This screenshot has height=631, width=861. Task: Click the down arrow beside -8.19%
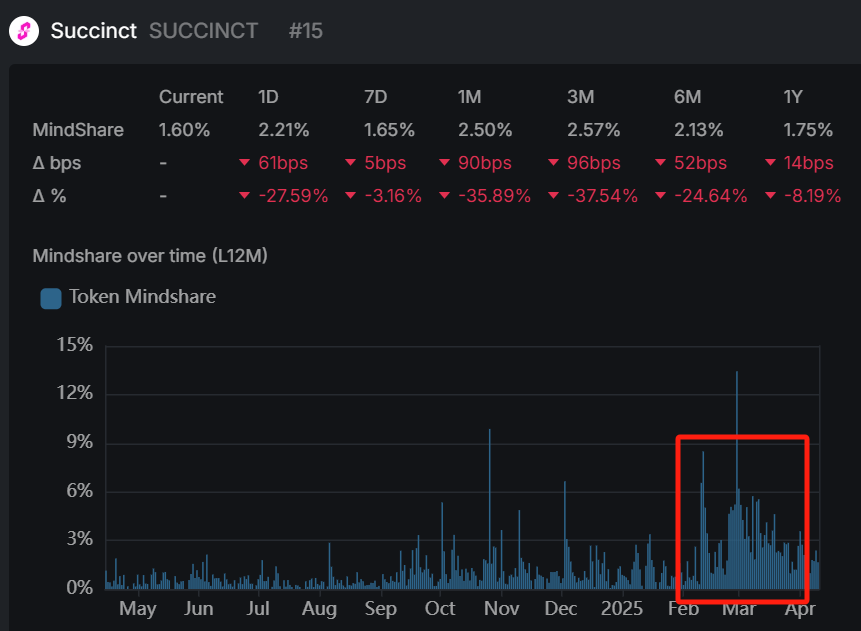point(770,196)
